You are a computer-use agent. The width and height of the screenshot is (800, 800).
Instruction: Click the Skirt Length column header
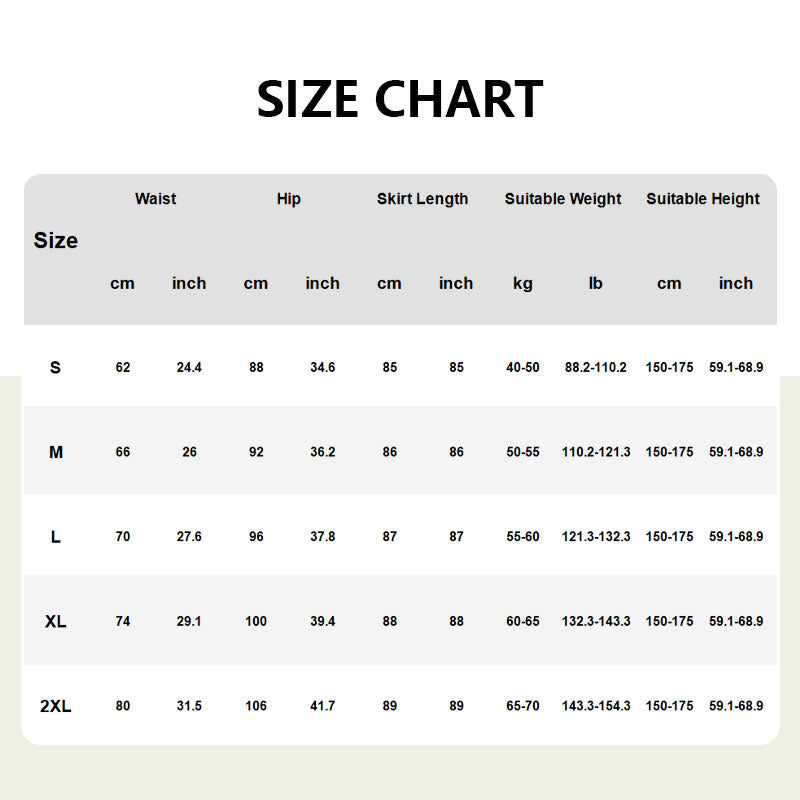coord(422,199)
